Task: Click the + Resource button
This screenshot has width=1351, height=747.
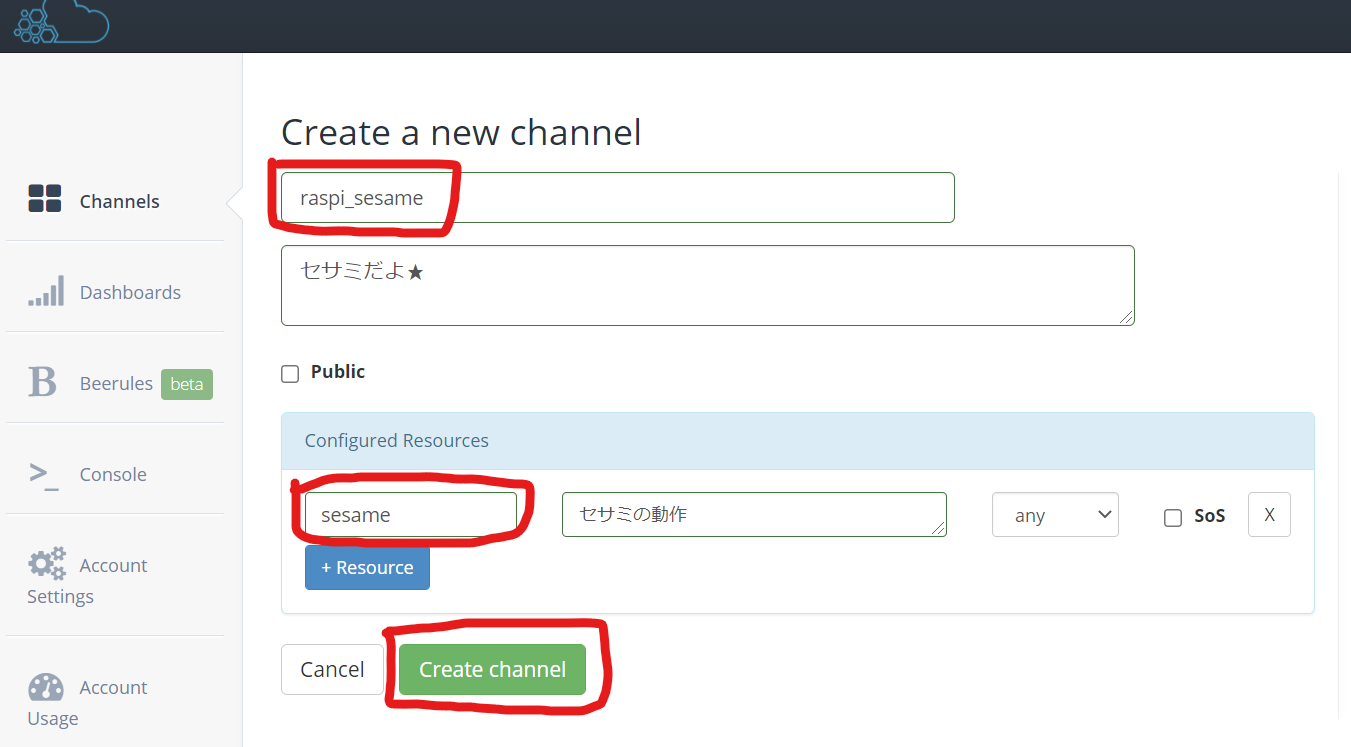Action: tap(367, 567)
